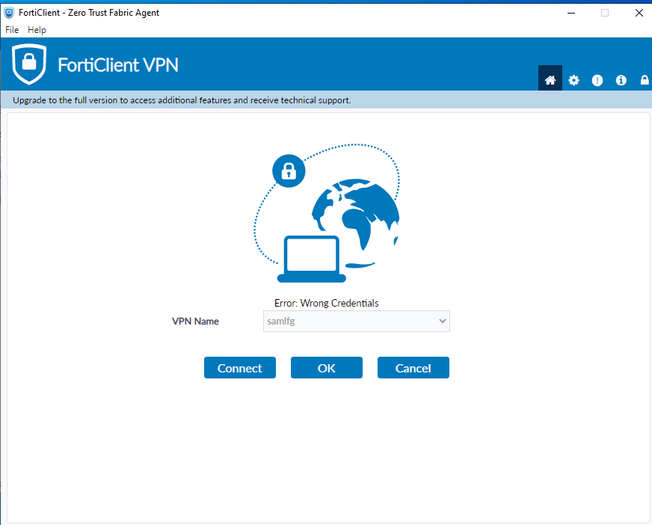The height and width of the screenshot is (525, 652).
Task: Open the settings gear icon
Action: click(574, 80)
